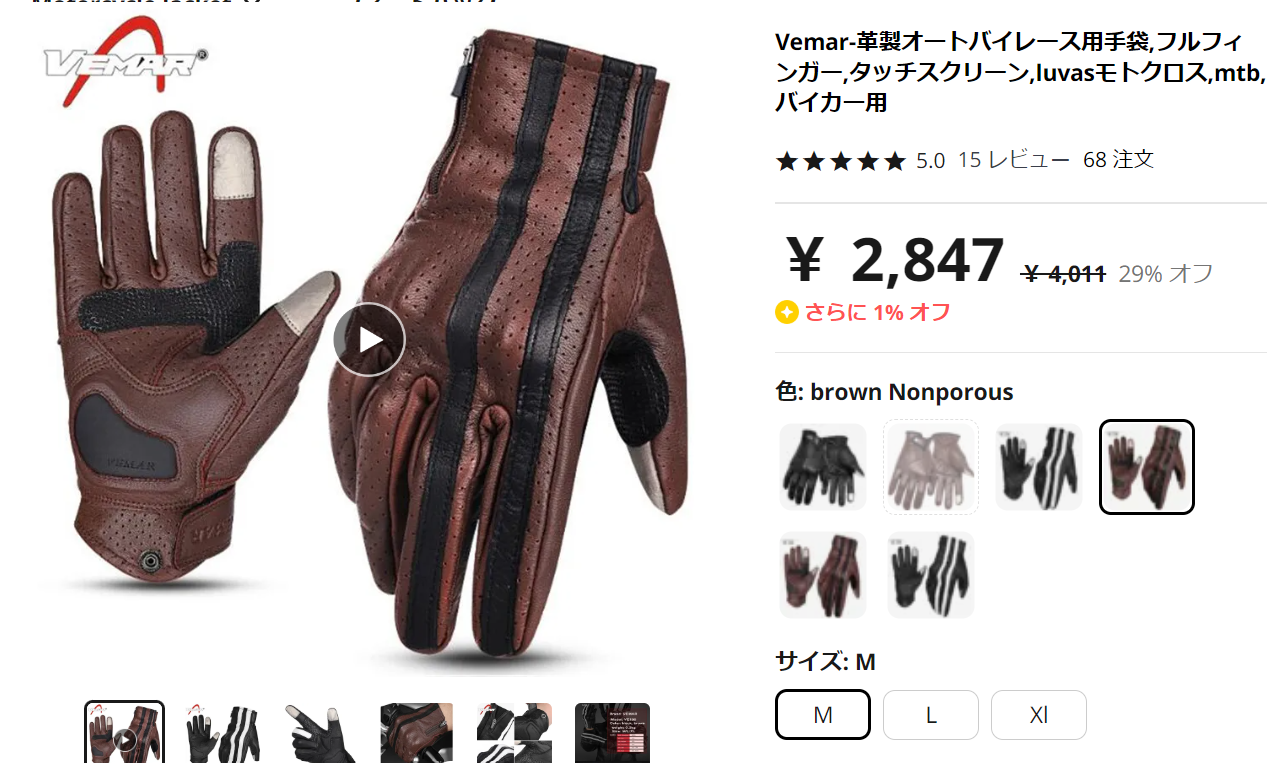Select the brown Nonporous color swatch
Image resolution: width=1276 pixels, height=763 pixels.
[1147, 467]
